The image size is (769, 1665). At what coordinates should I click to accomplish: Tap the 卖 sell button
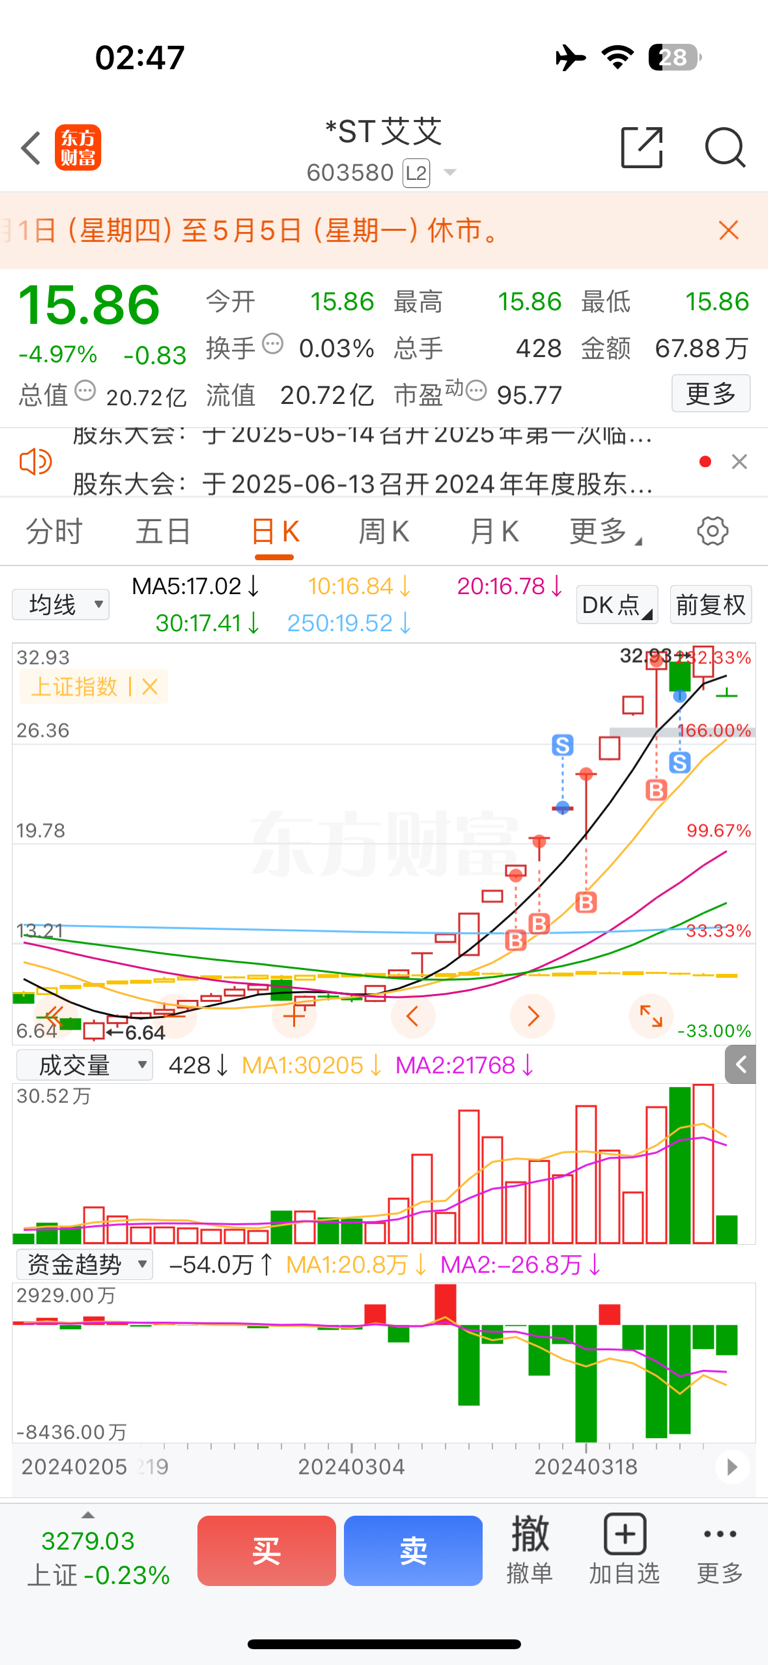coord(413,1550)
